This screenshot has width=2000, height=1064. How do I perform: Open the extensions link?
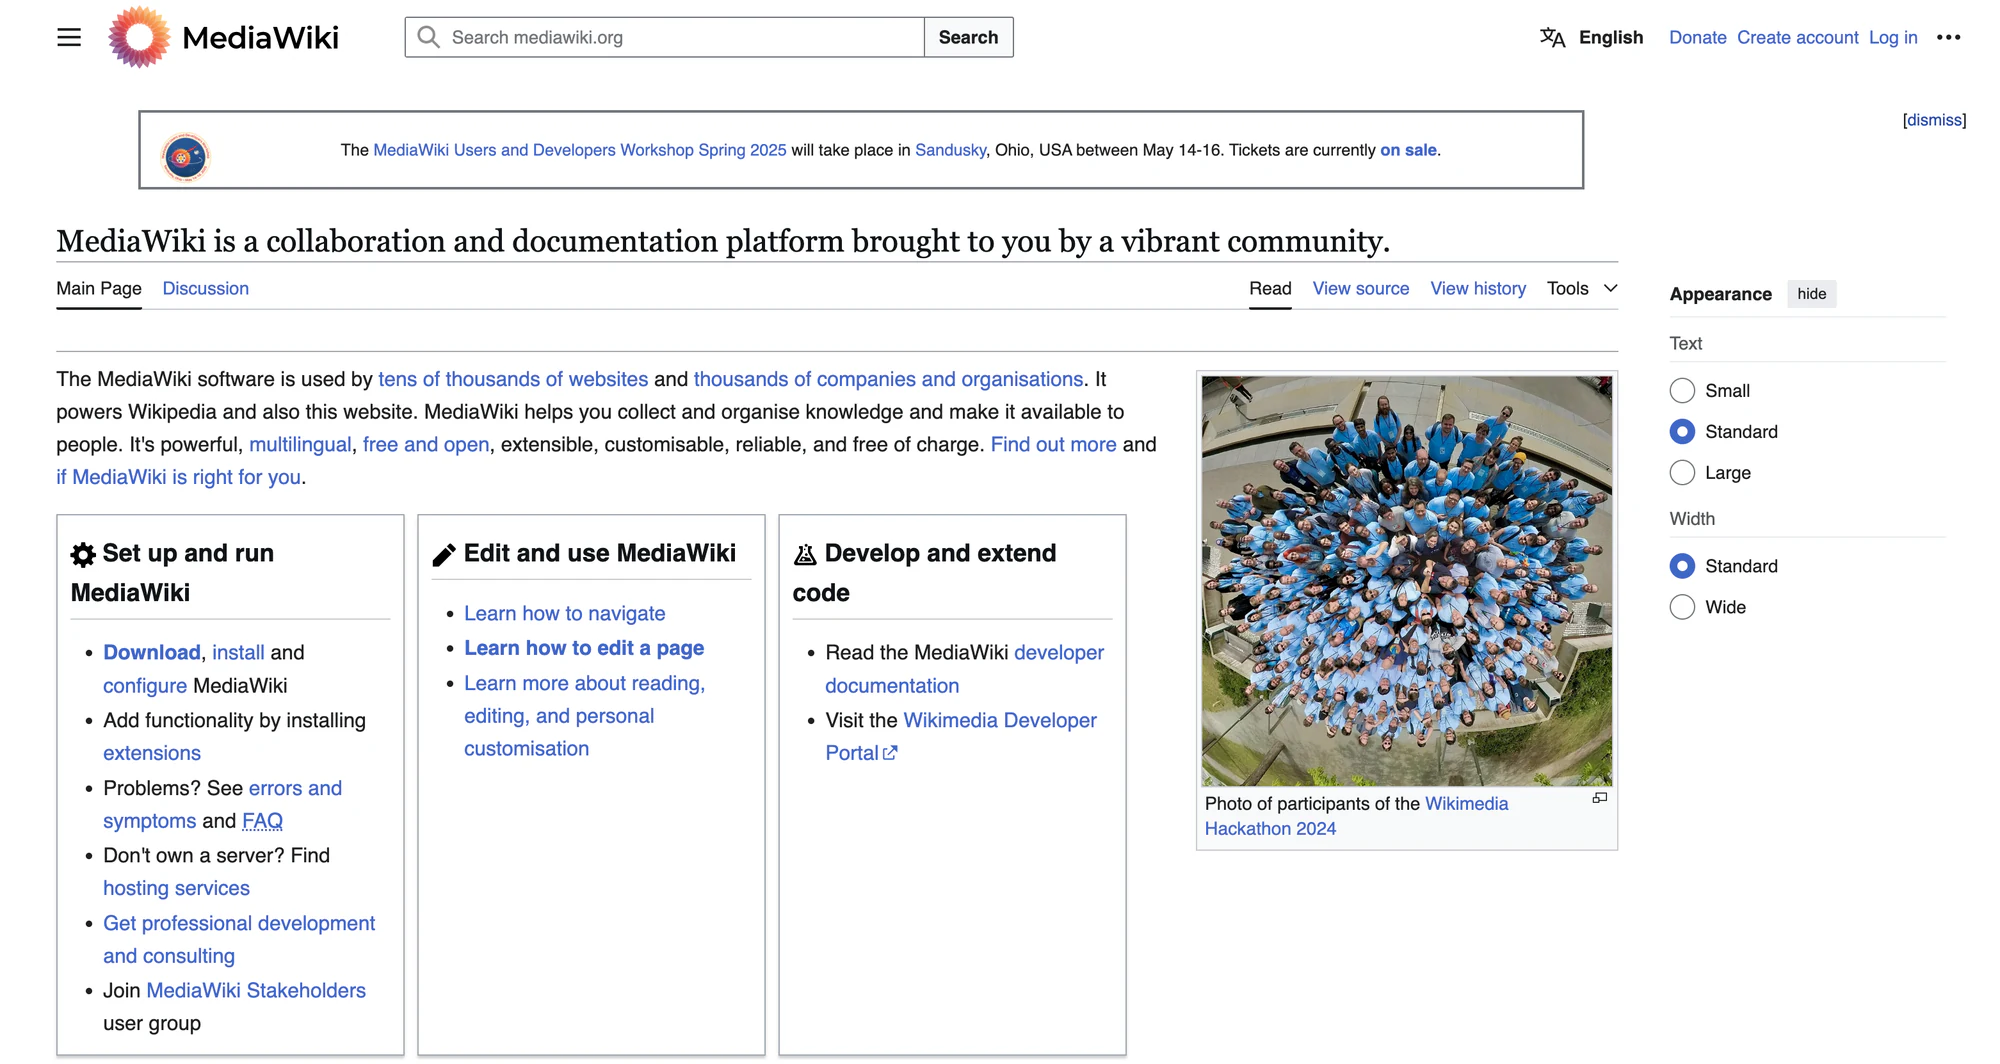coord(152,754)
